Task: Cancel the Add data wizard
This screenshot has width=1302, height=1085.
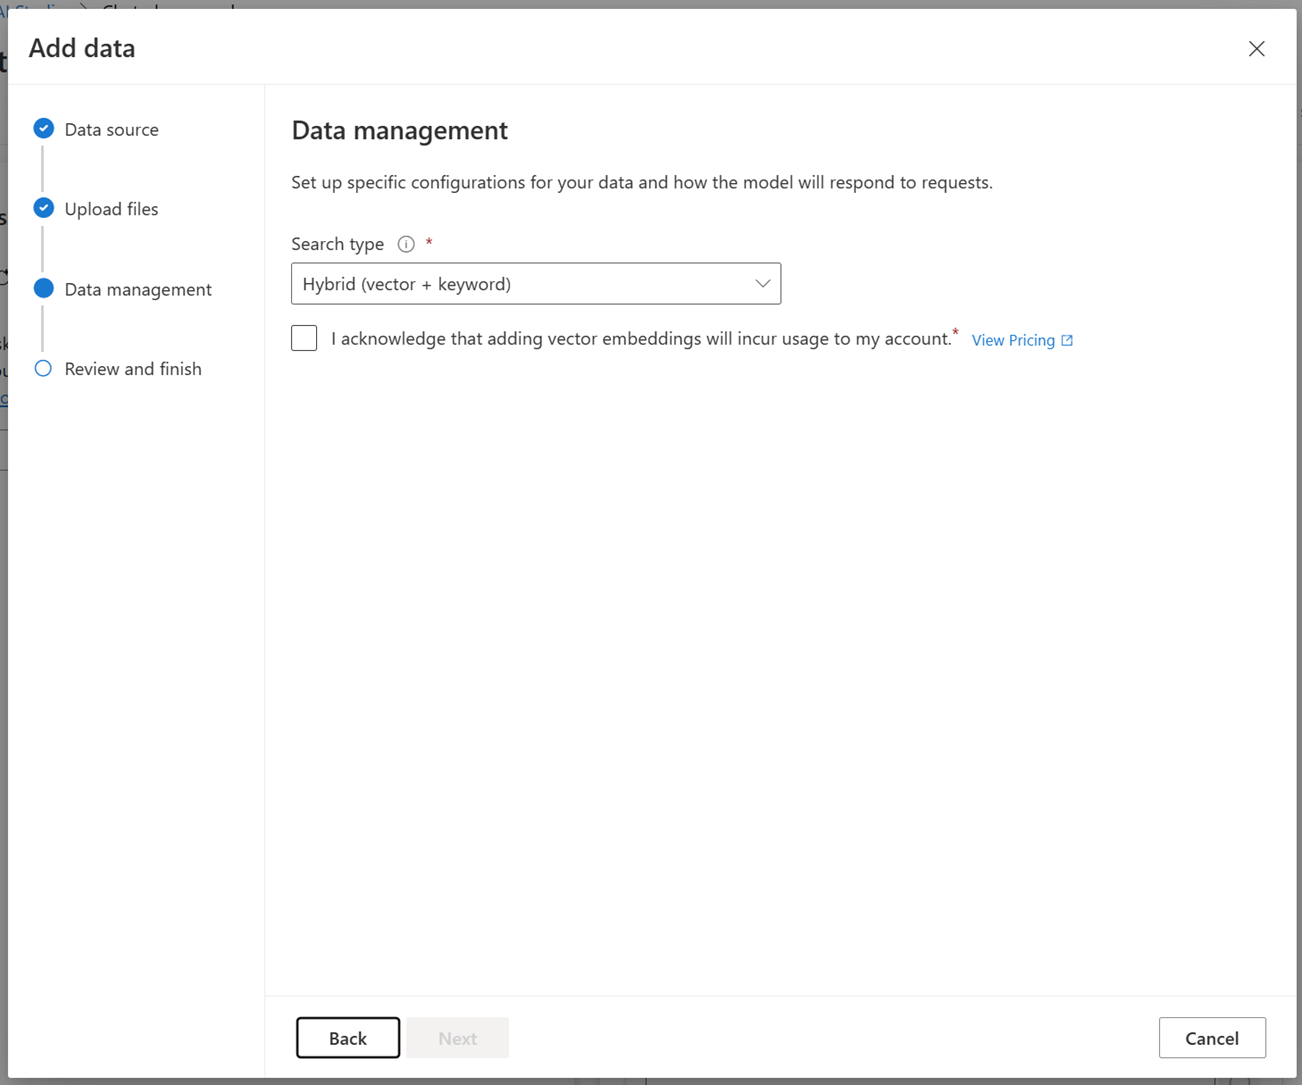Action: pyautogui.click(x=1211, y=1038)
